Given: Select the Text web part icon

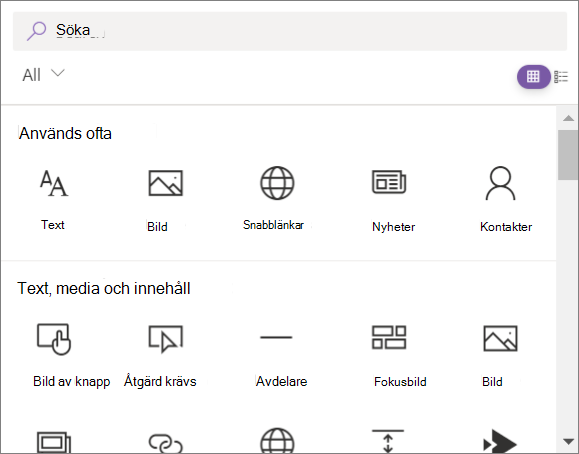Looking at the screenshot, I should point(54,183).
